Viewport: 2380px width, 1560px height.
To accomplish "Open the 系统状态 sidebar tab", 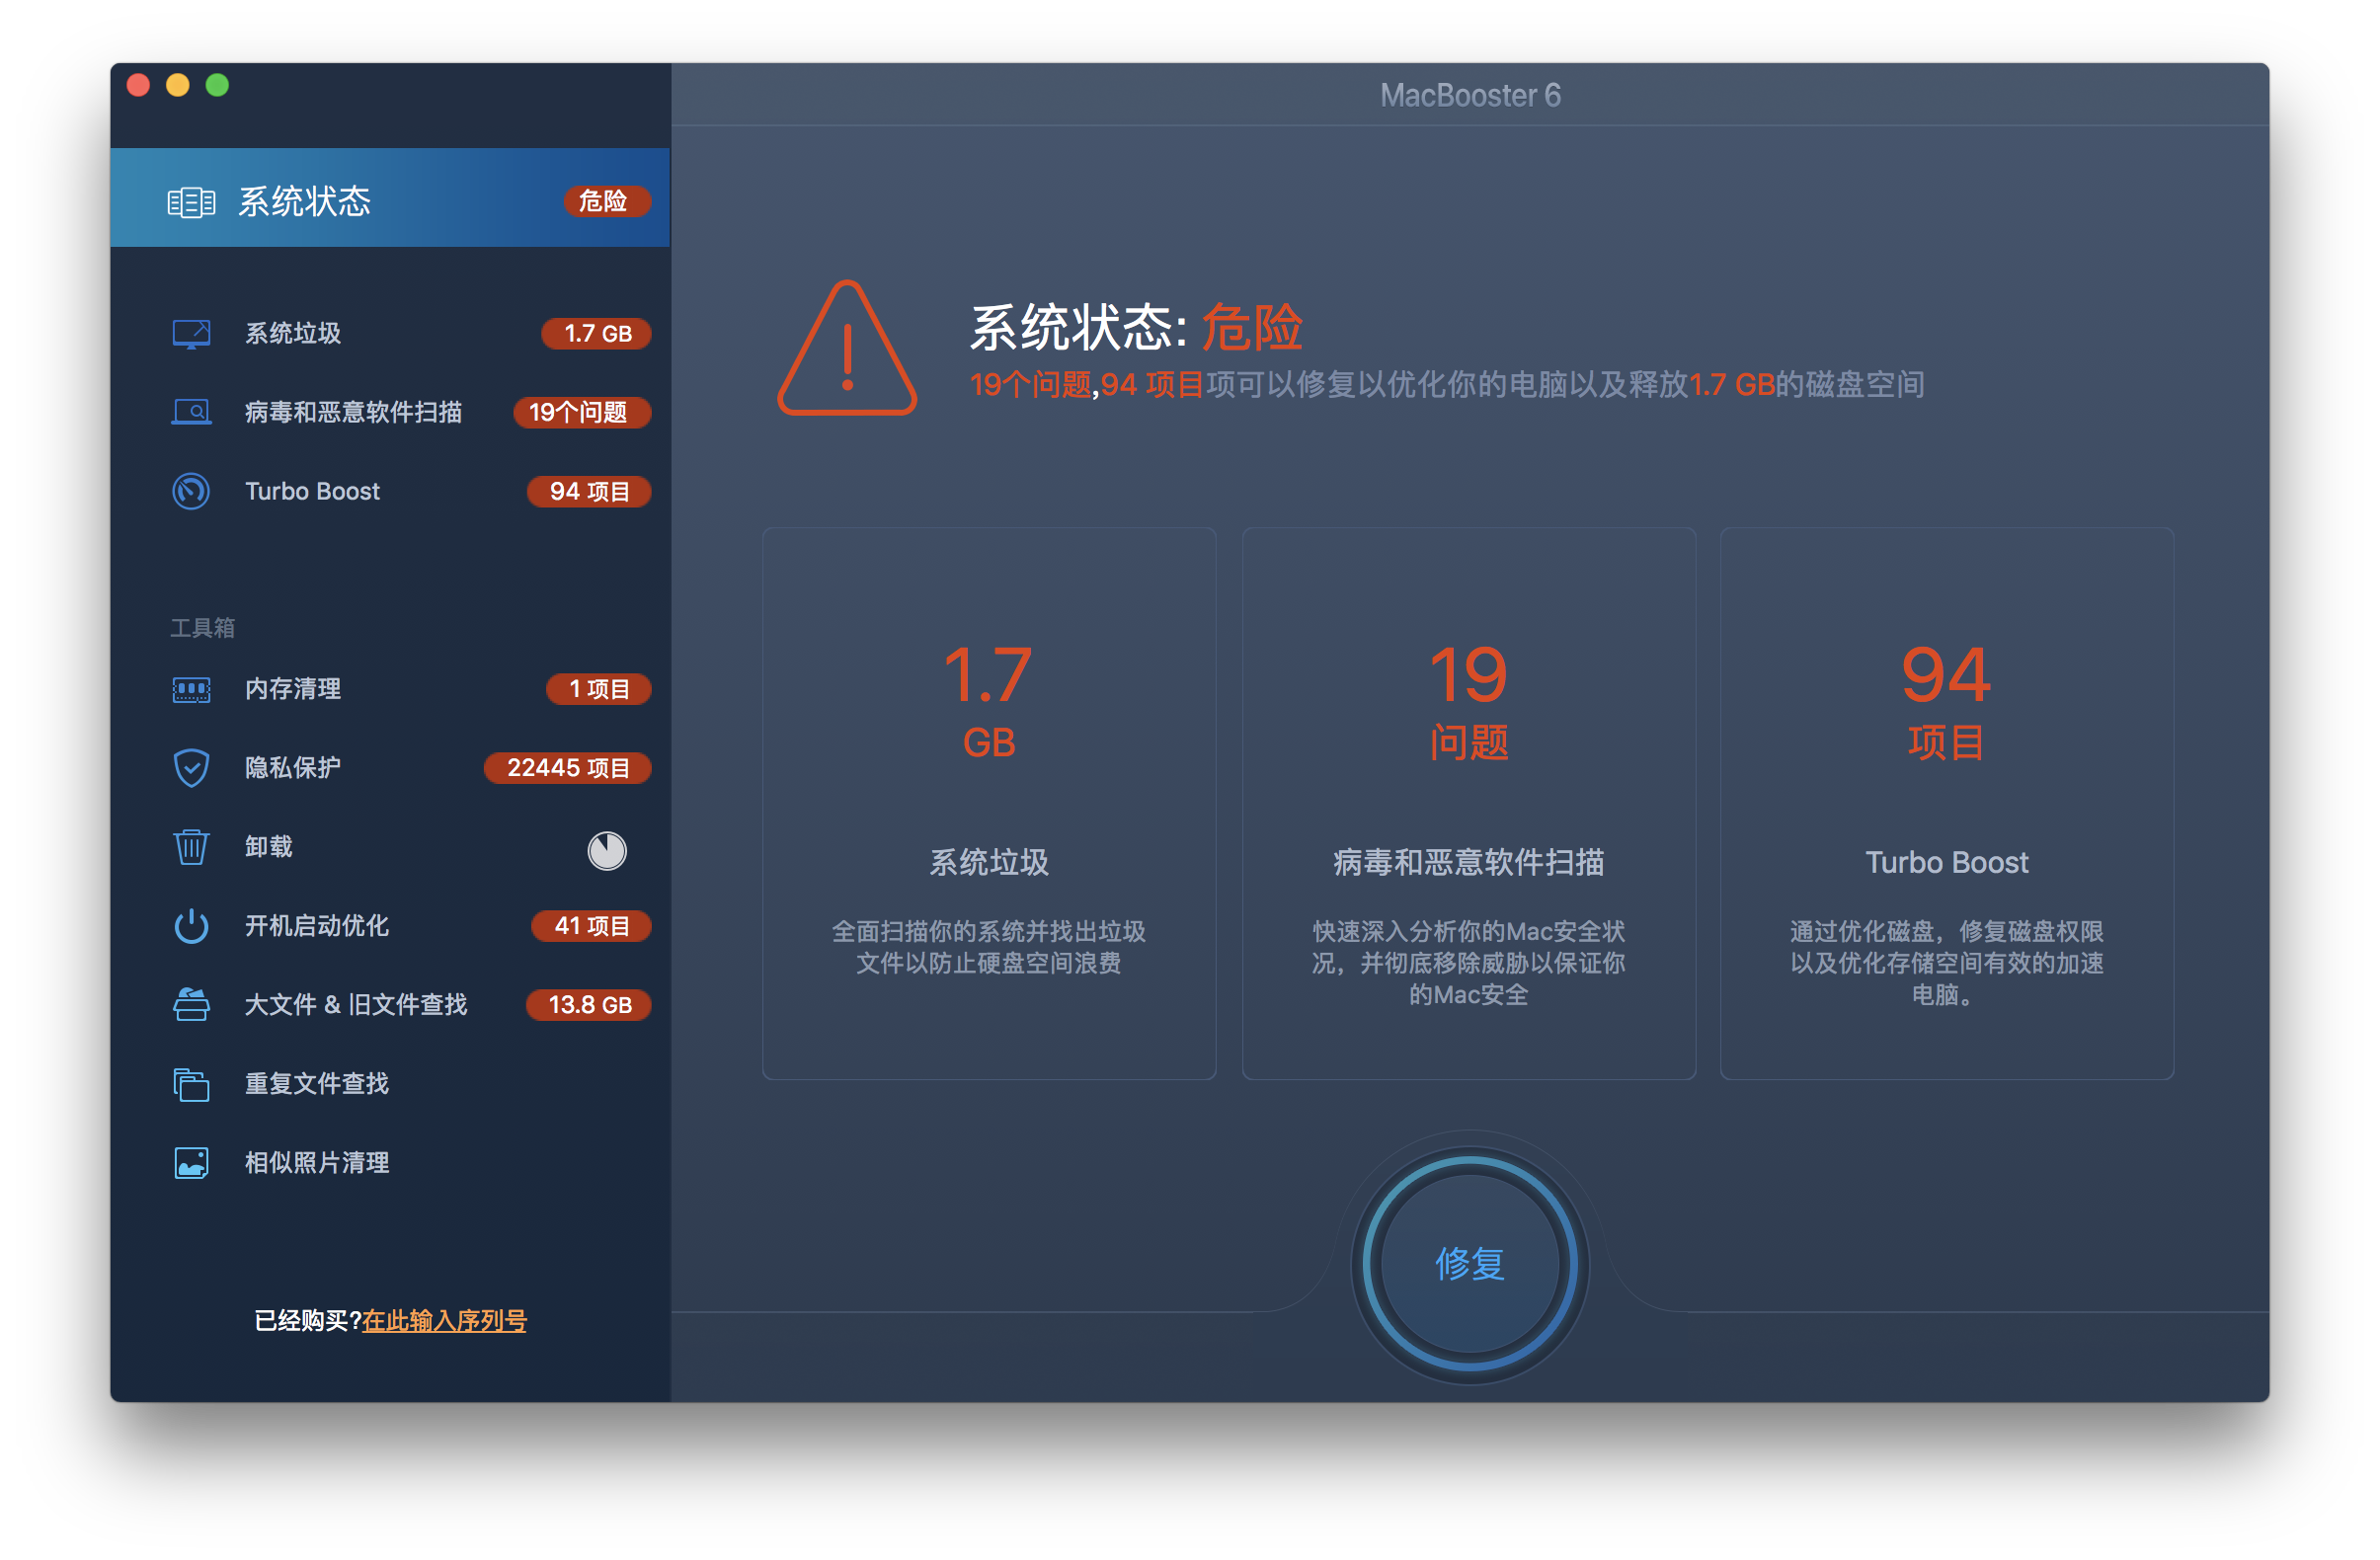I will coord(390,198).
